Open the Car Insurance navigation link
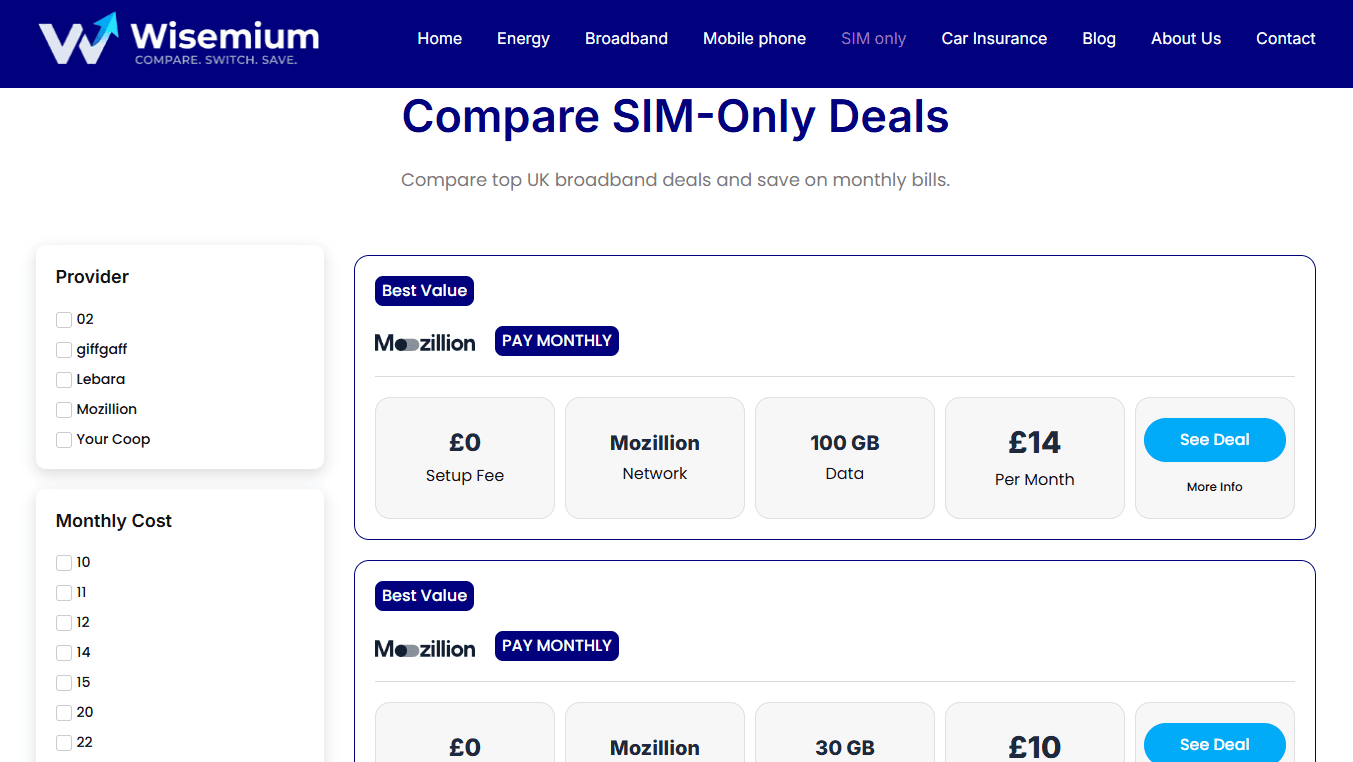Image resolution: width=1353 pixels, height=762 pixels. [x=994, y=39]
